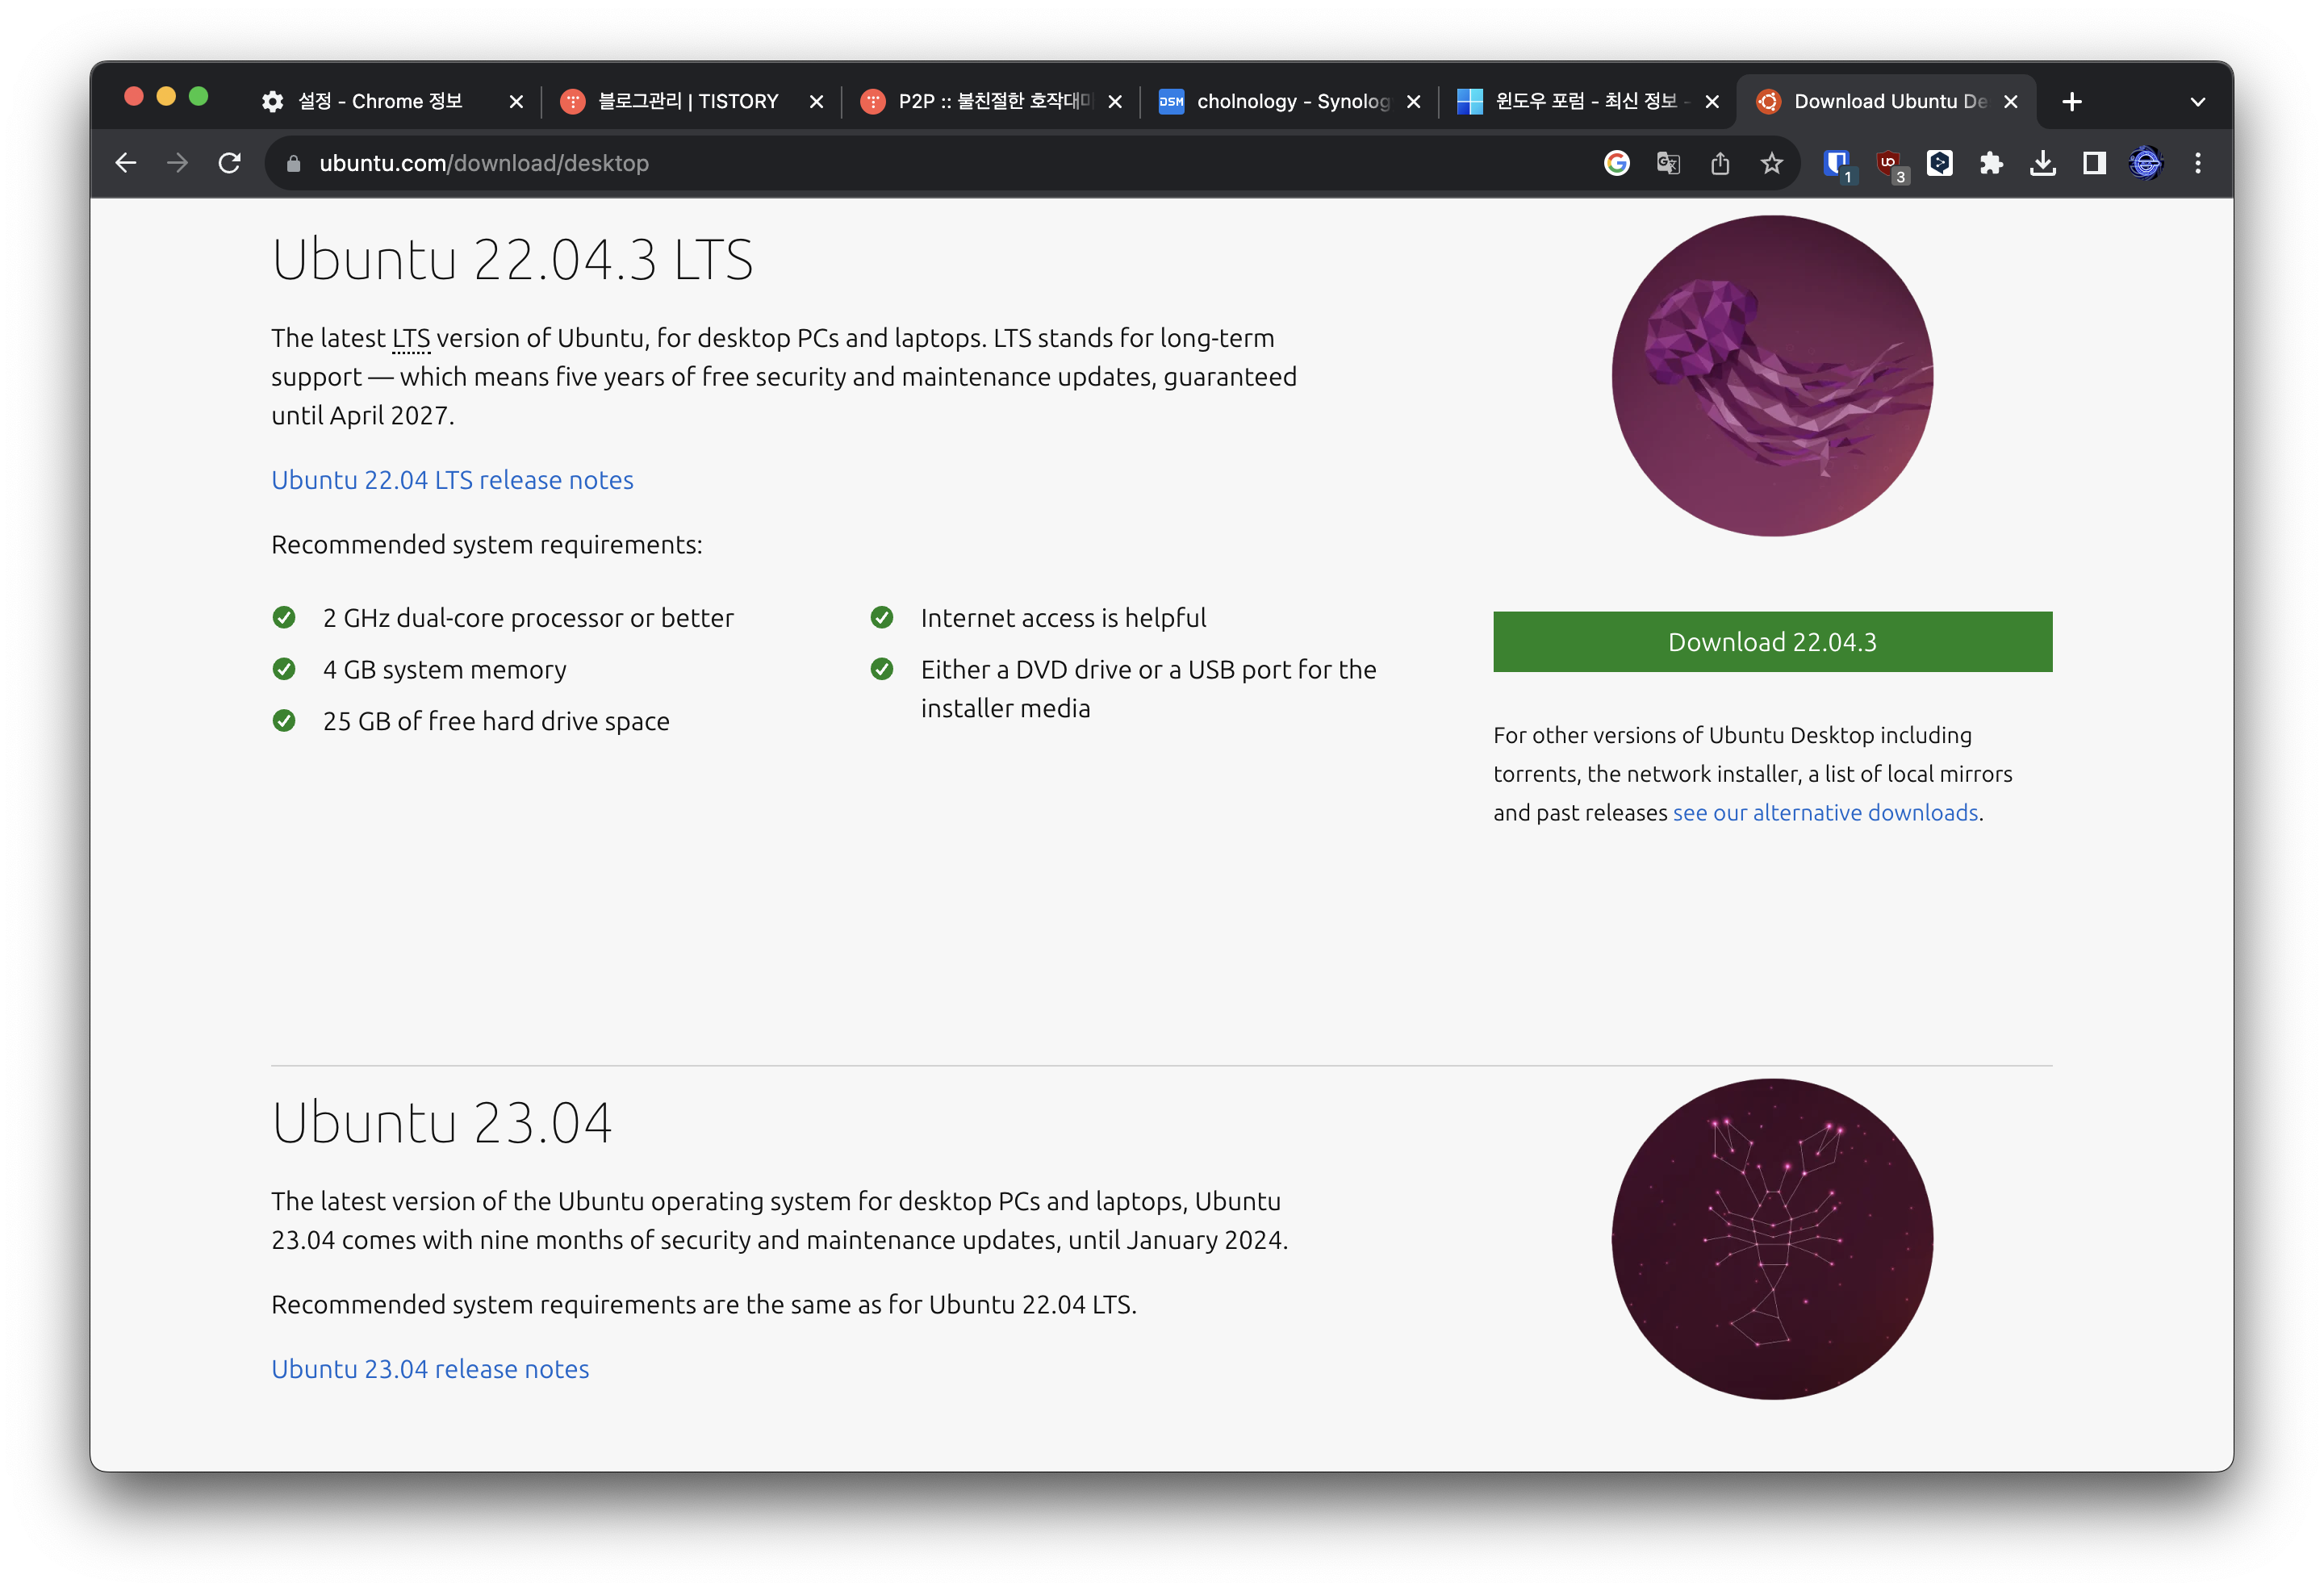Screen dimensions: 2324x1591
Task: Show Chrome downloads tray
Action: tap(2043, 163)
